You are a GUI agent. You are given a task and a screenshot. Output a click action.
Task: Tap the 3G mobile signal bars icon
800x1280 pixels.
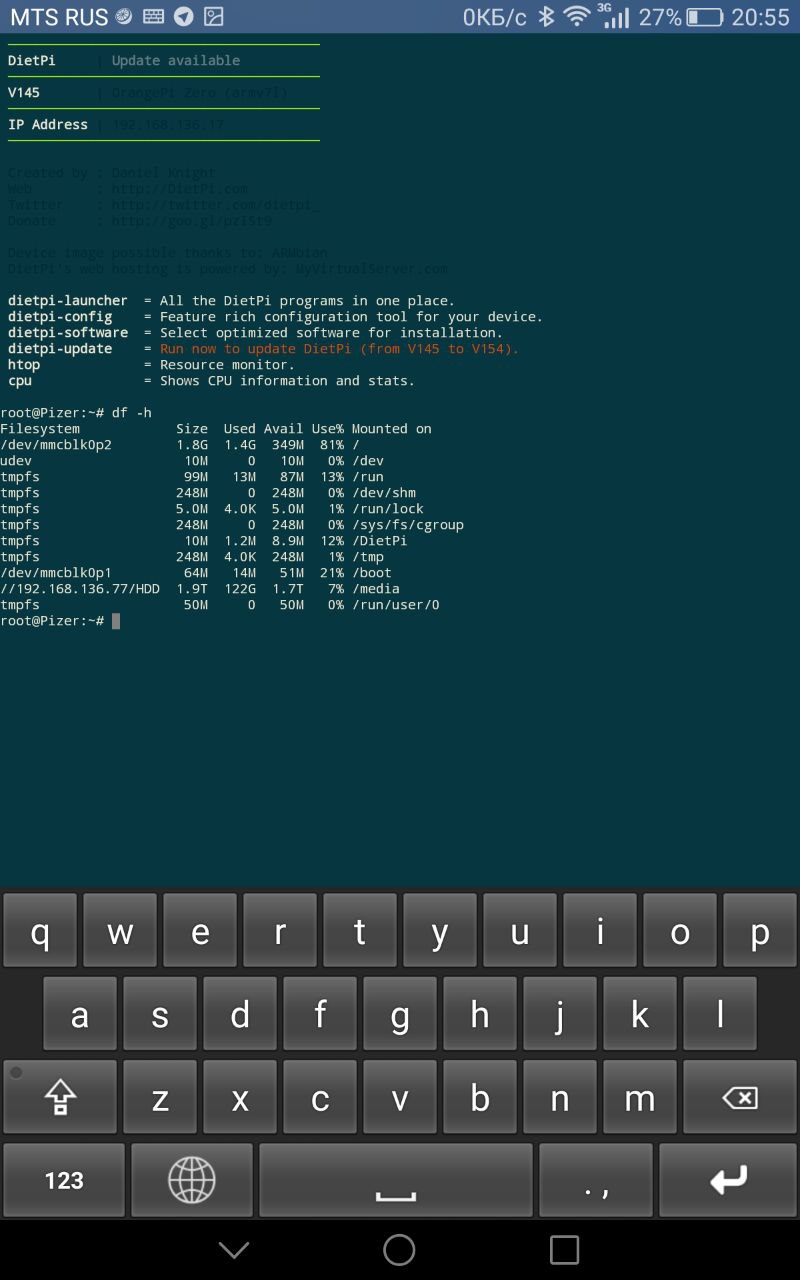point(613,16)
